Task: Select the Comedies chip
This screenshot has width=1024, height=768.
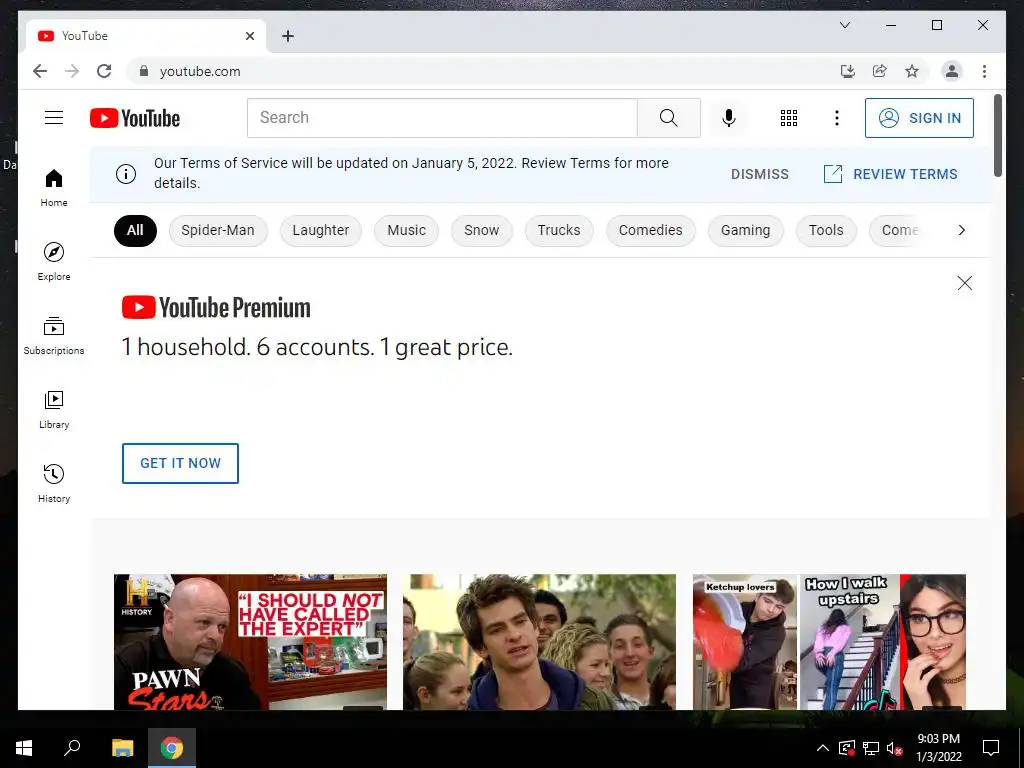Action: (650, 231)
